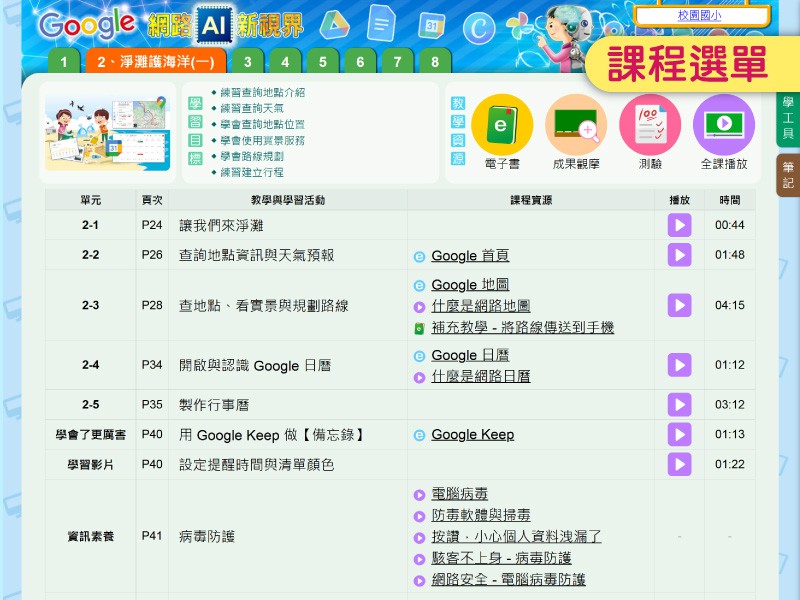The height and width of the screenshot is (600, 800).
Task: Play the unit 2-3 lesson video
Action: 679,305
